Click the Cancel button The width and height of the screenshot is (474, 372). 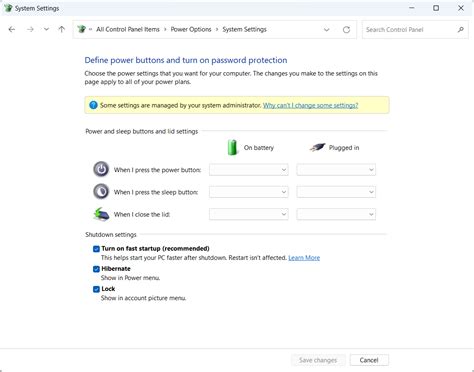[369, 360]
